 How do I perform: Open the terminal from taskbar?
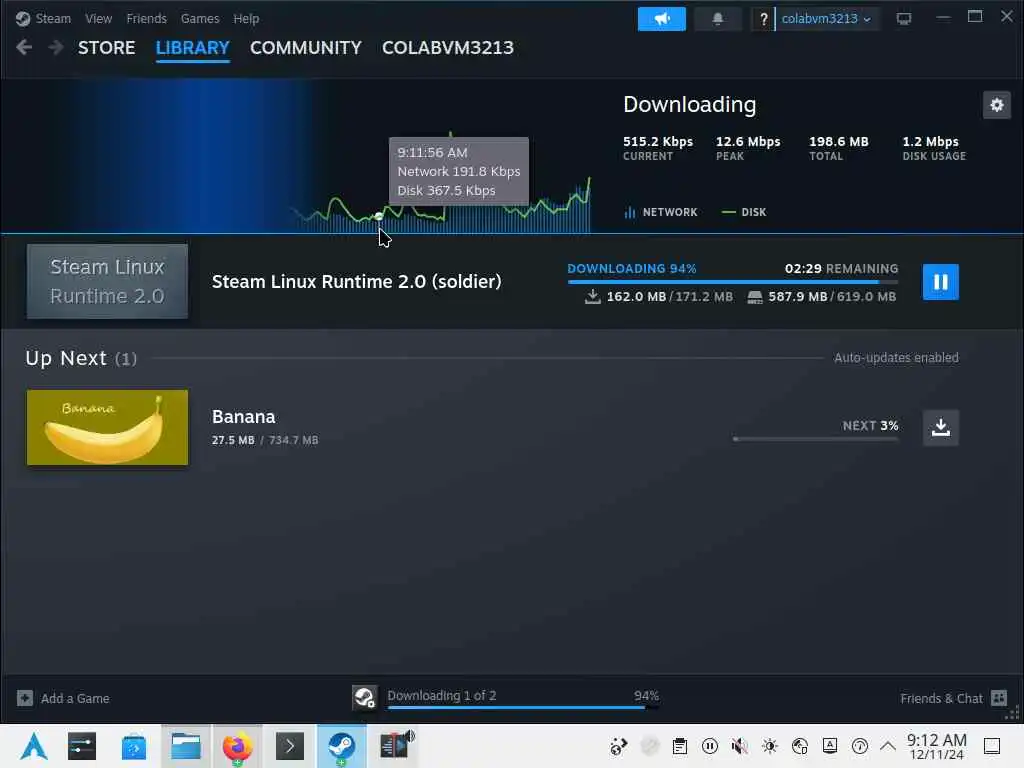pos(290,746)
